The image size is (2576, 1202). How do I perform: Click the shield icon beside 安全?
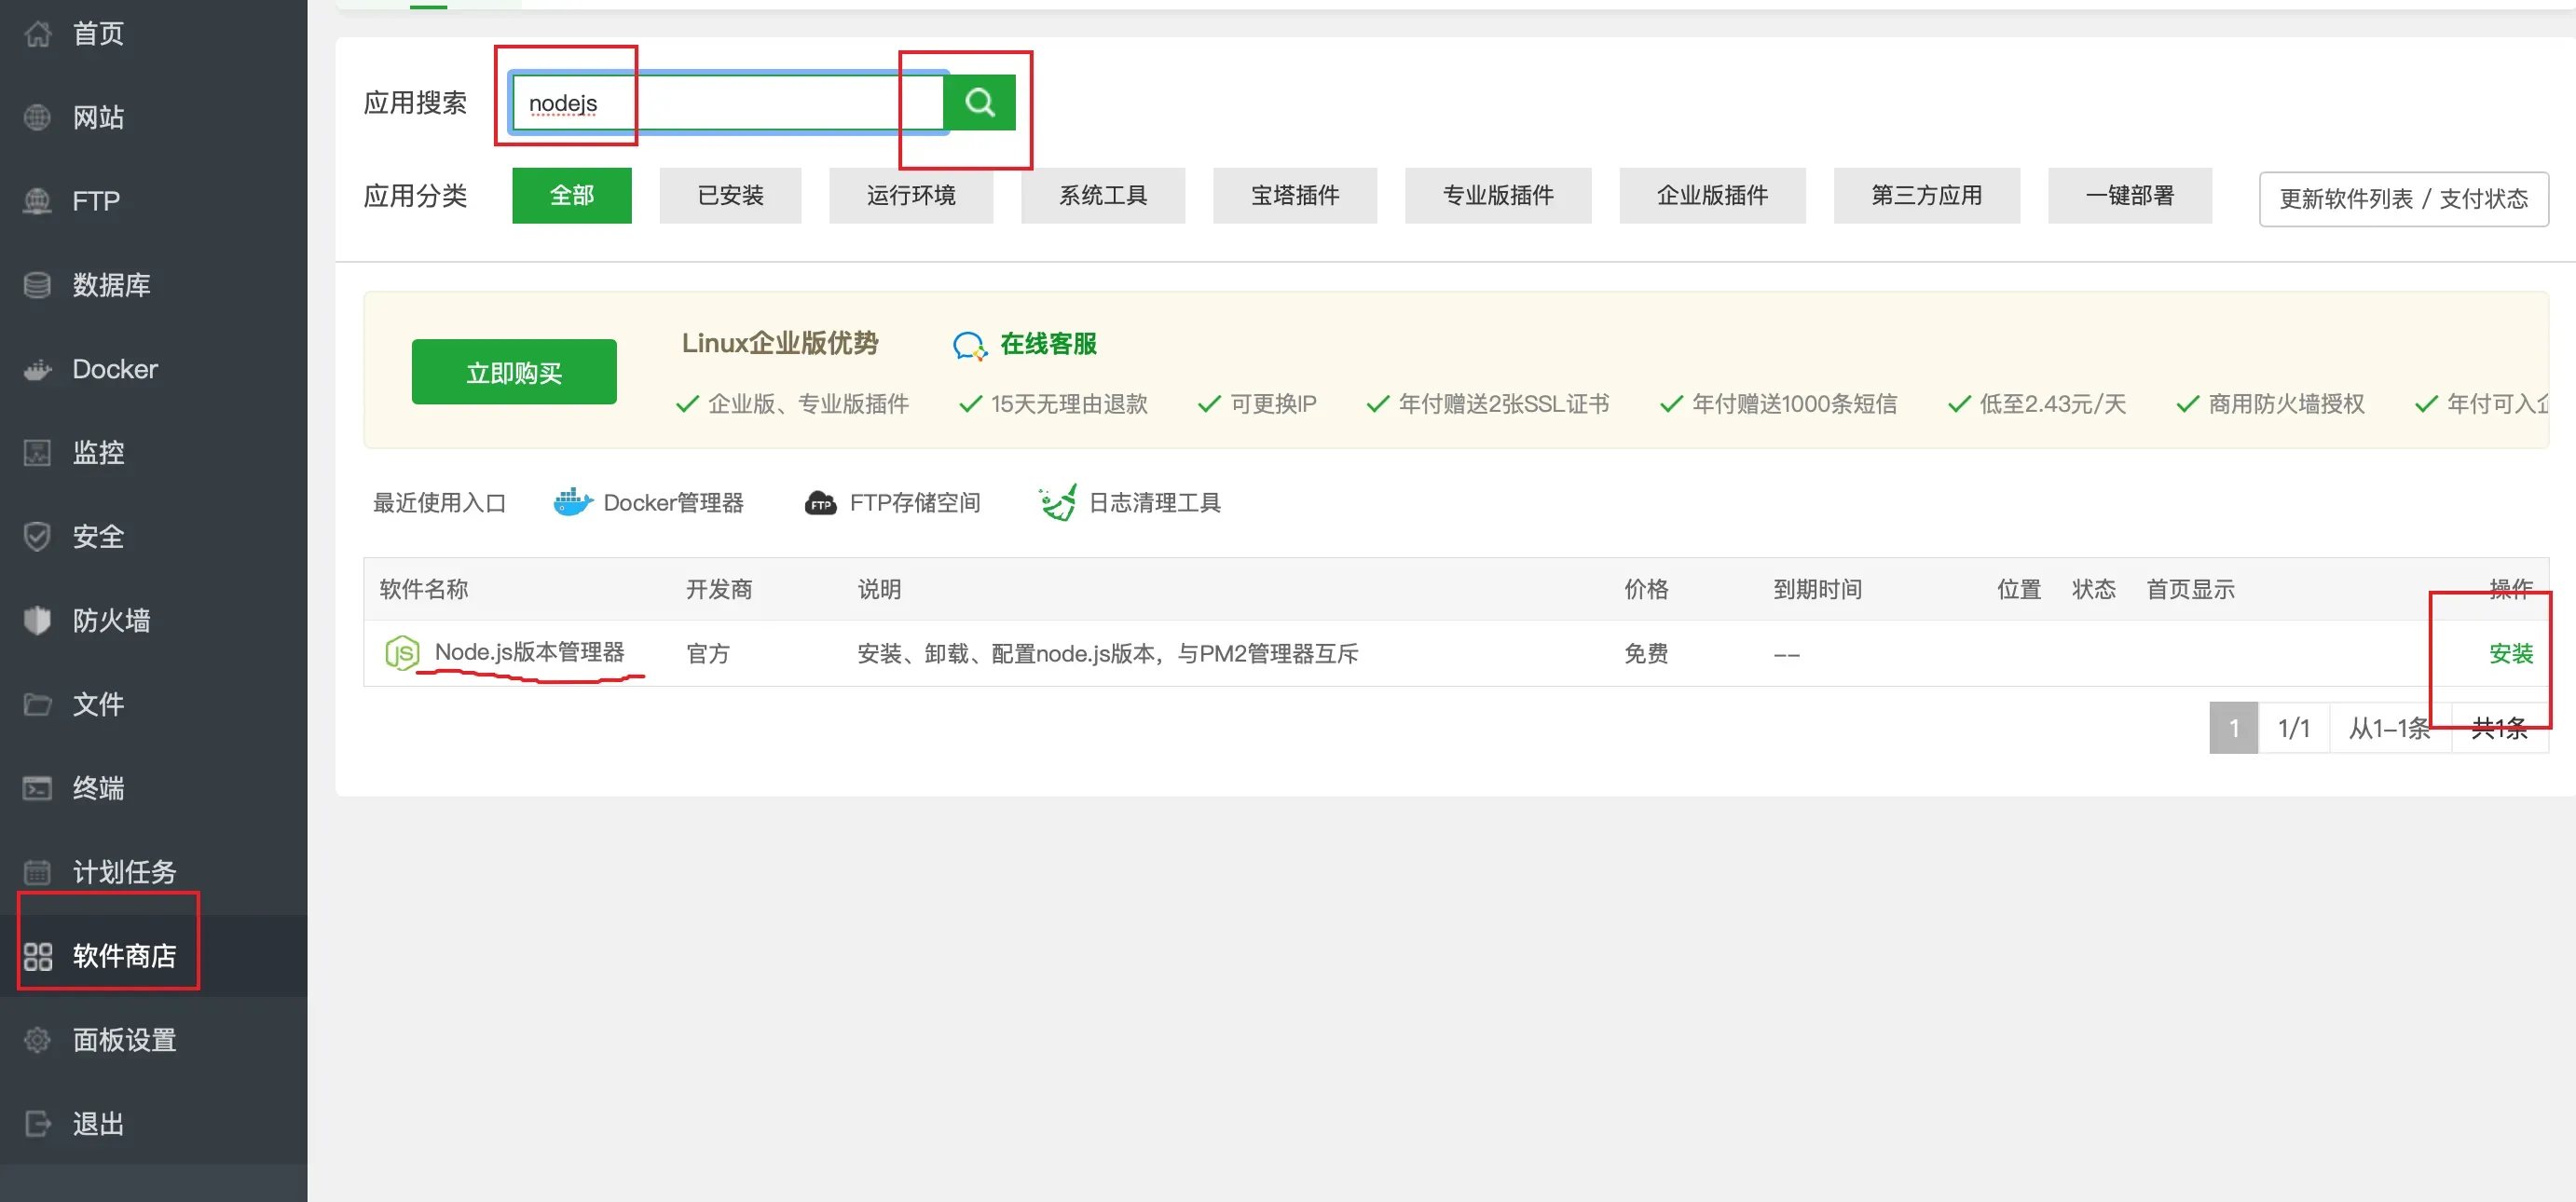[37, 537]
